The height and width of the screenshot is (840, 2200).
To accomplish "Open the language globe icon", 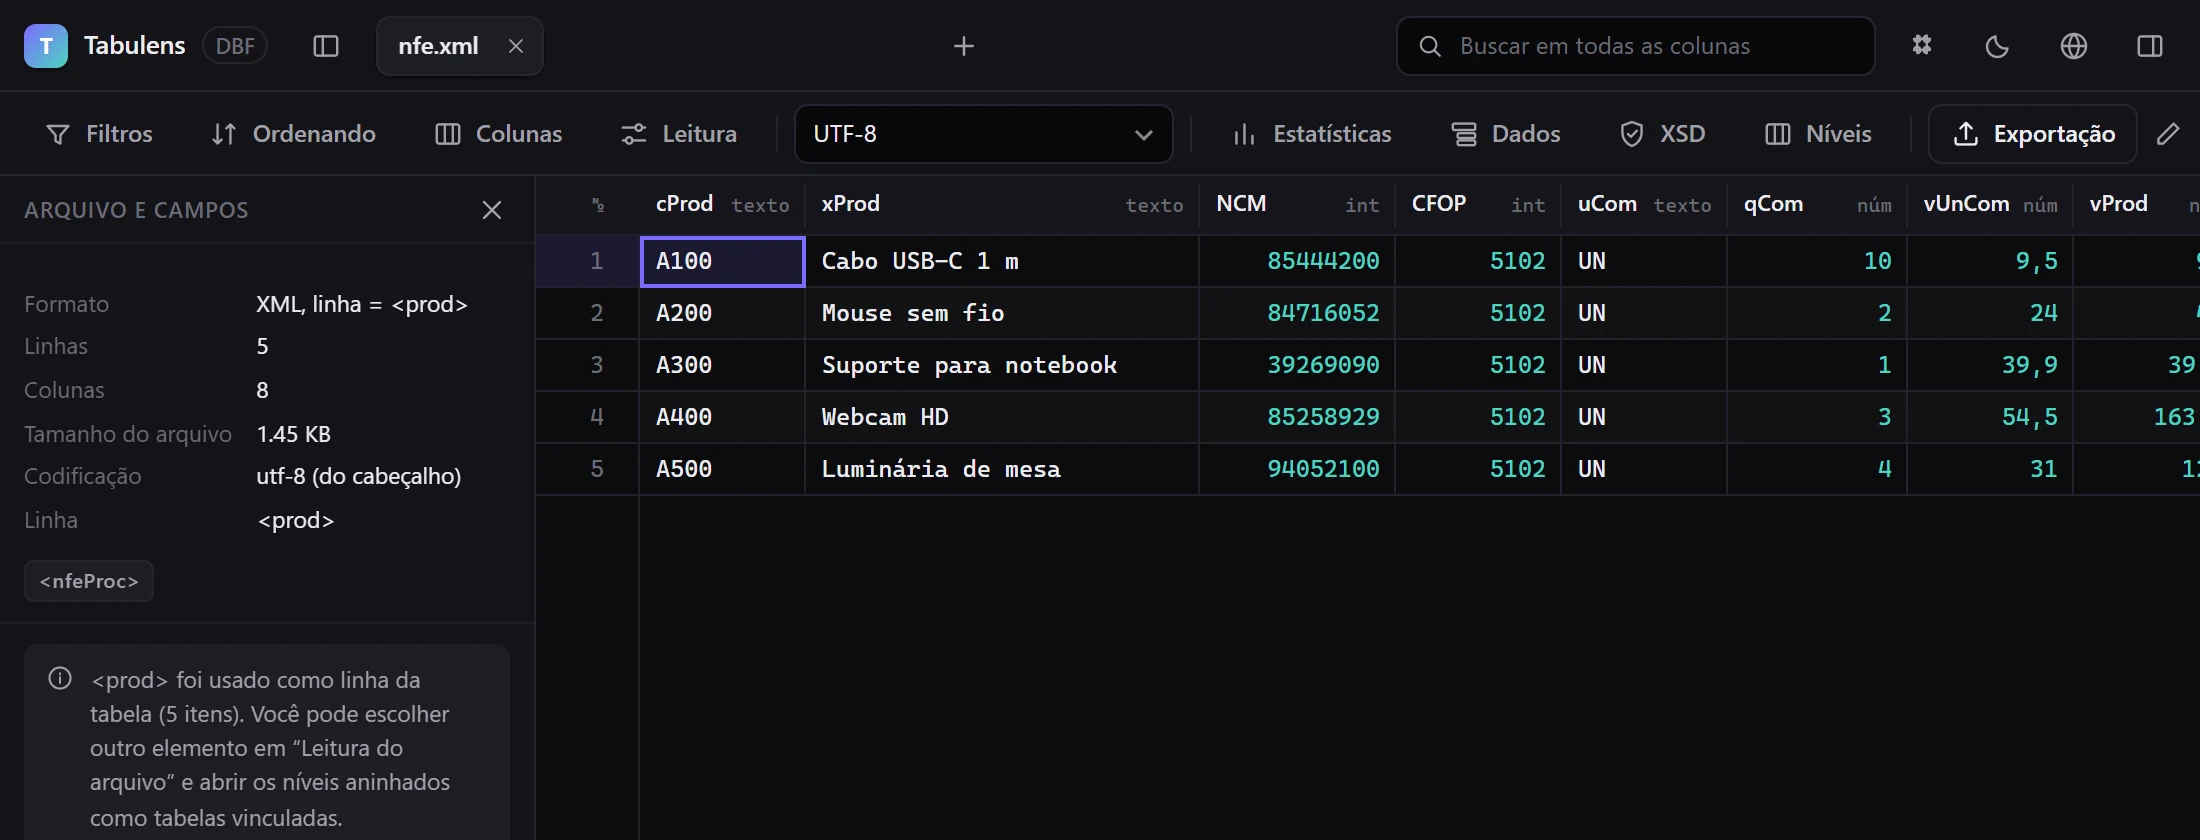I will [2074, 46].
